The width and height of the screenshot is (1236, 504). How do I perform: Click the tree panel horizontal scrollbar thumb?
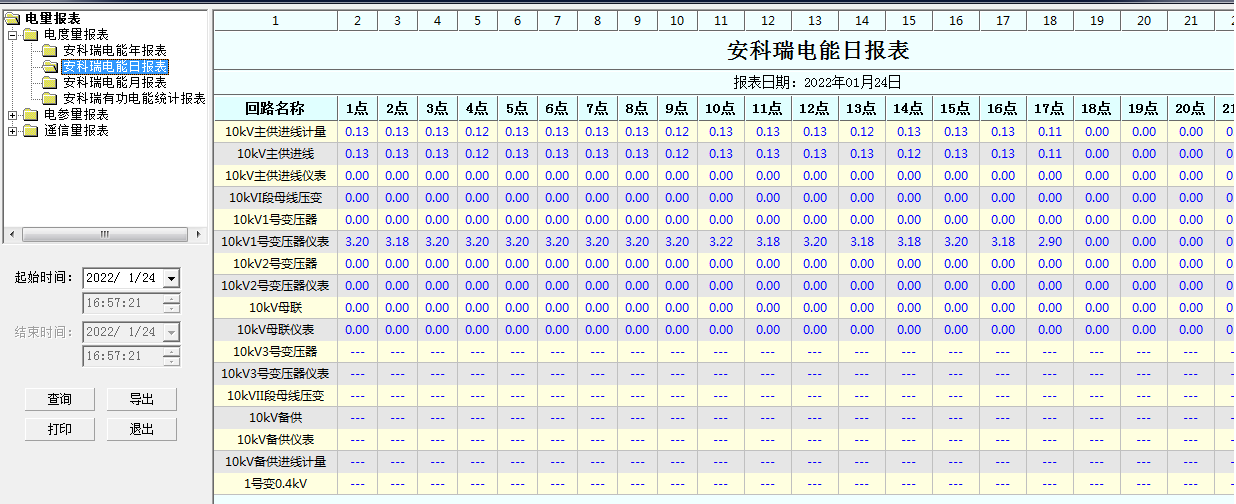[103, 234]
